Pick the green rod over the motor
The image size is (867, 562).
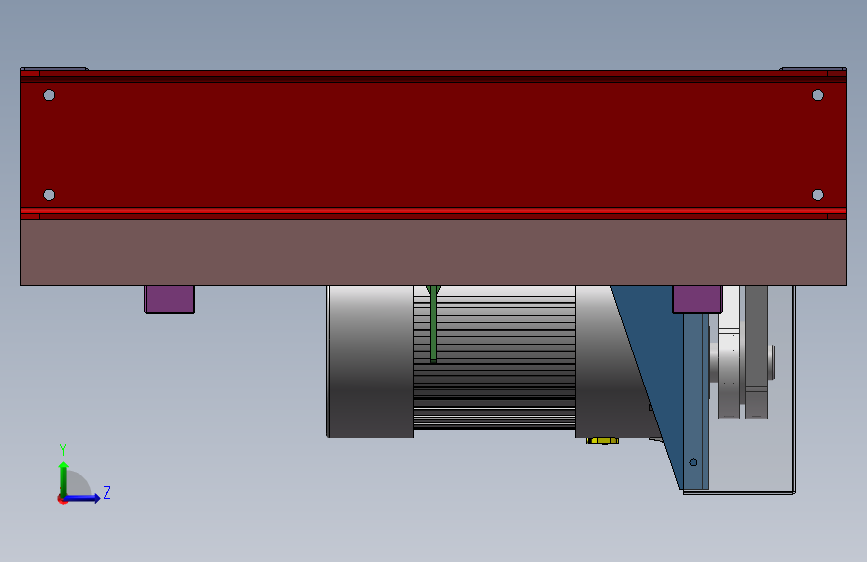point(434,324)
